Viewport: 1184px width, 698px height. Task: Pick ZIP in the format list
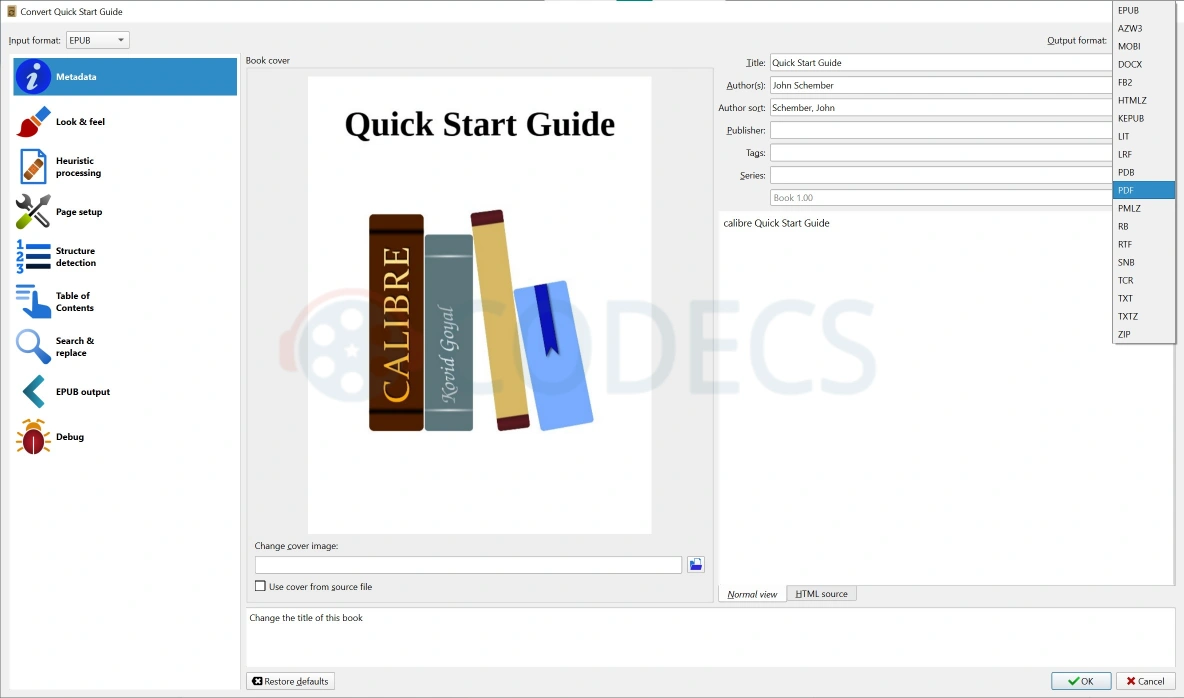tap(1143, 335)
